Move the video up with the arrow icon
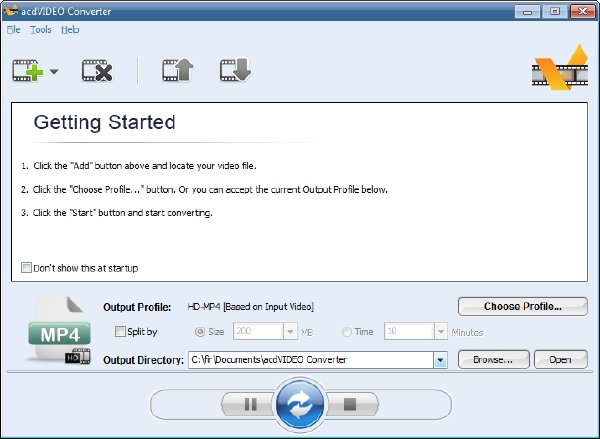This screenshot has height=439, width=600. point(178,70)
